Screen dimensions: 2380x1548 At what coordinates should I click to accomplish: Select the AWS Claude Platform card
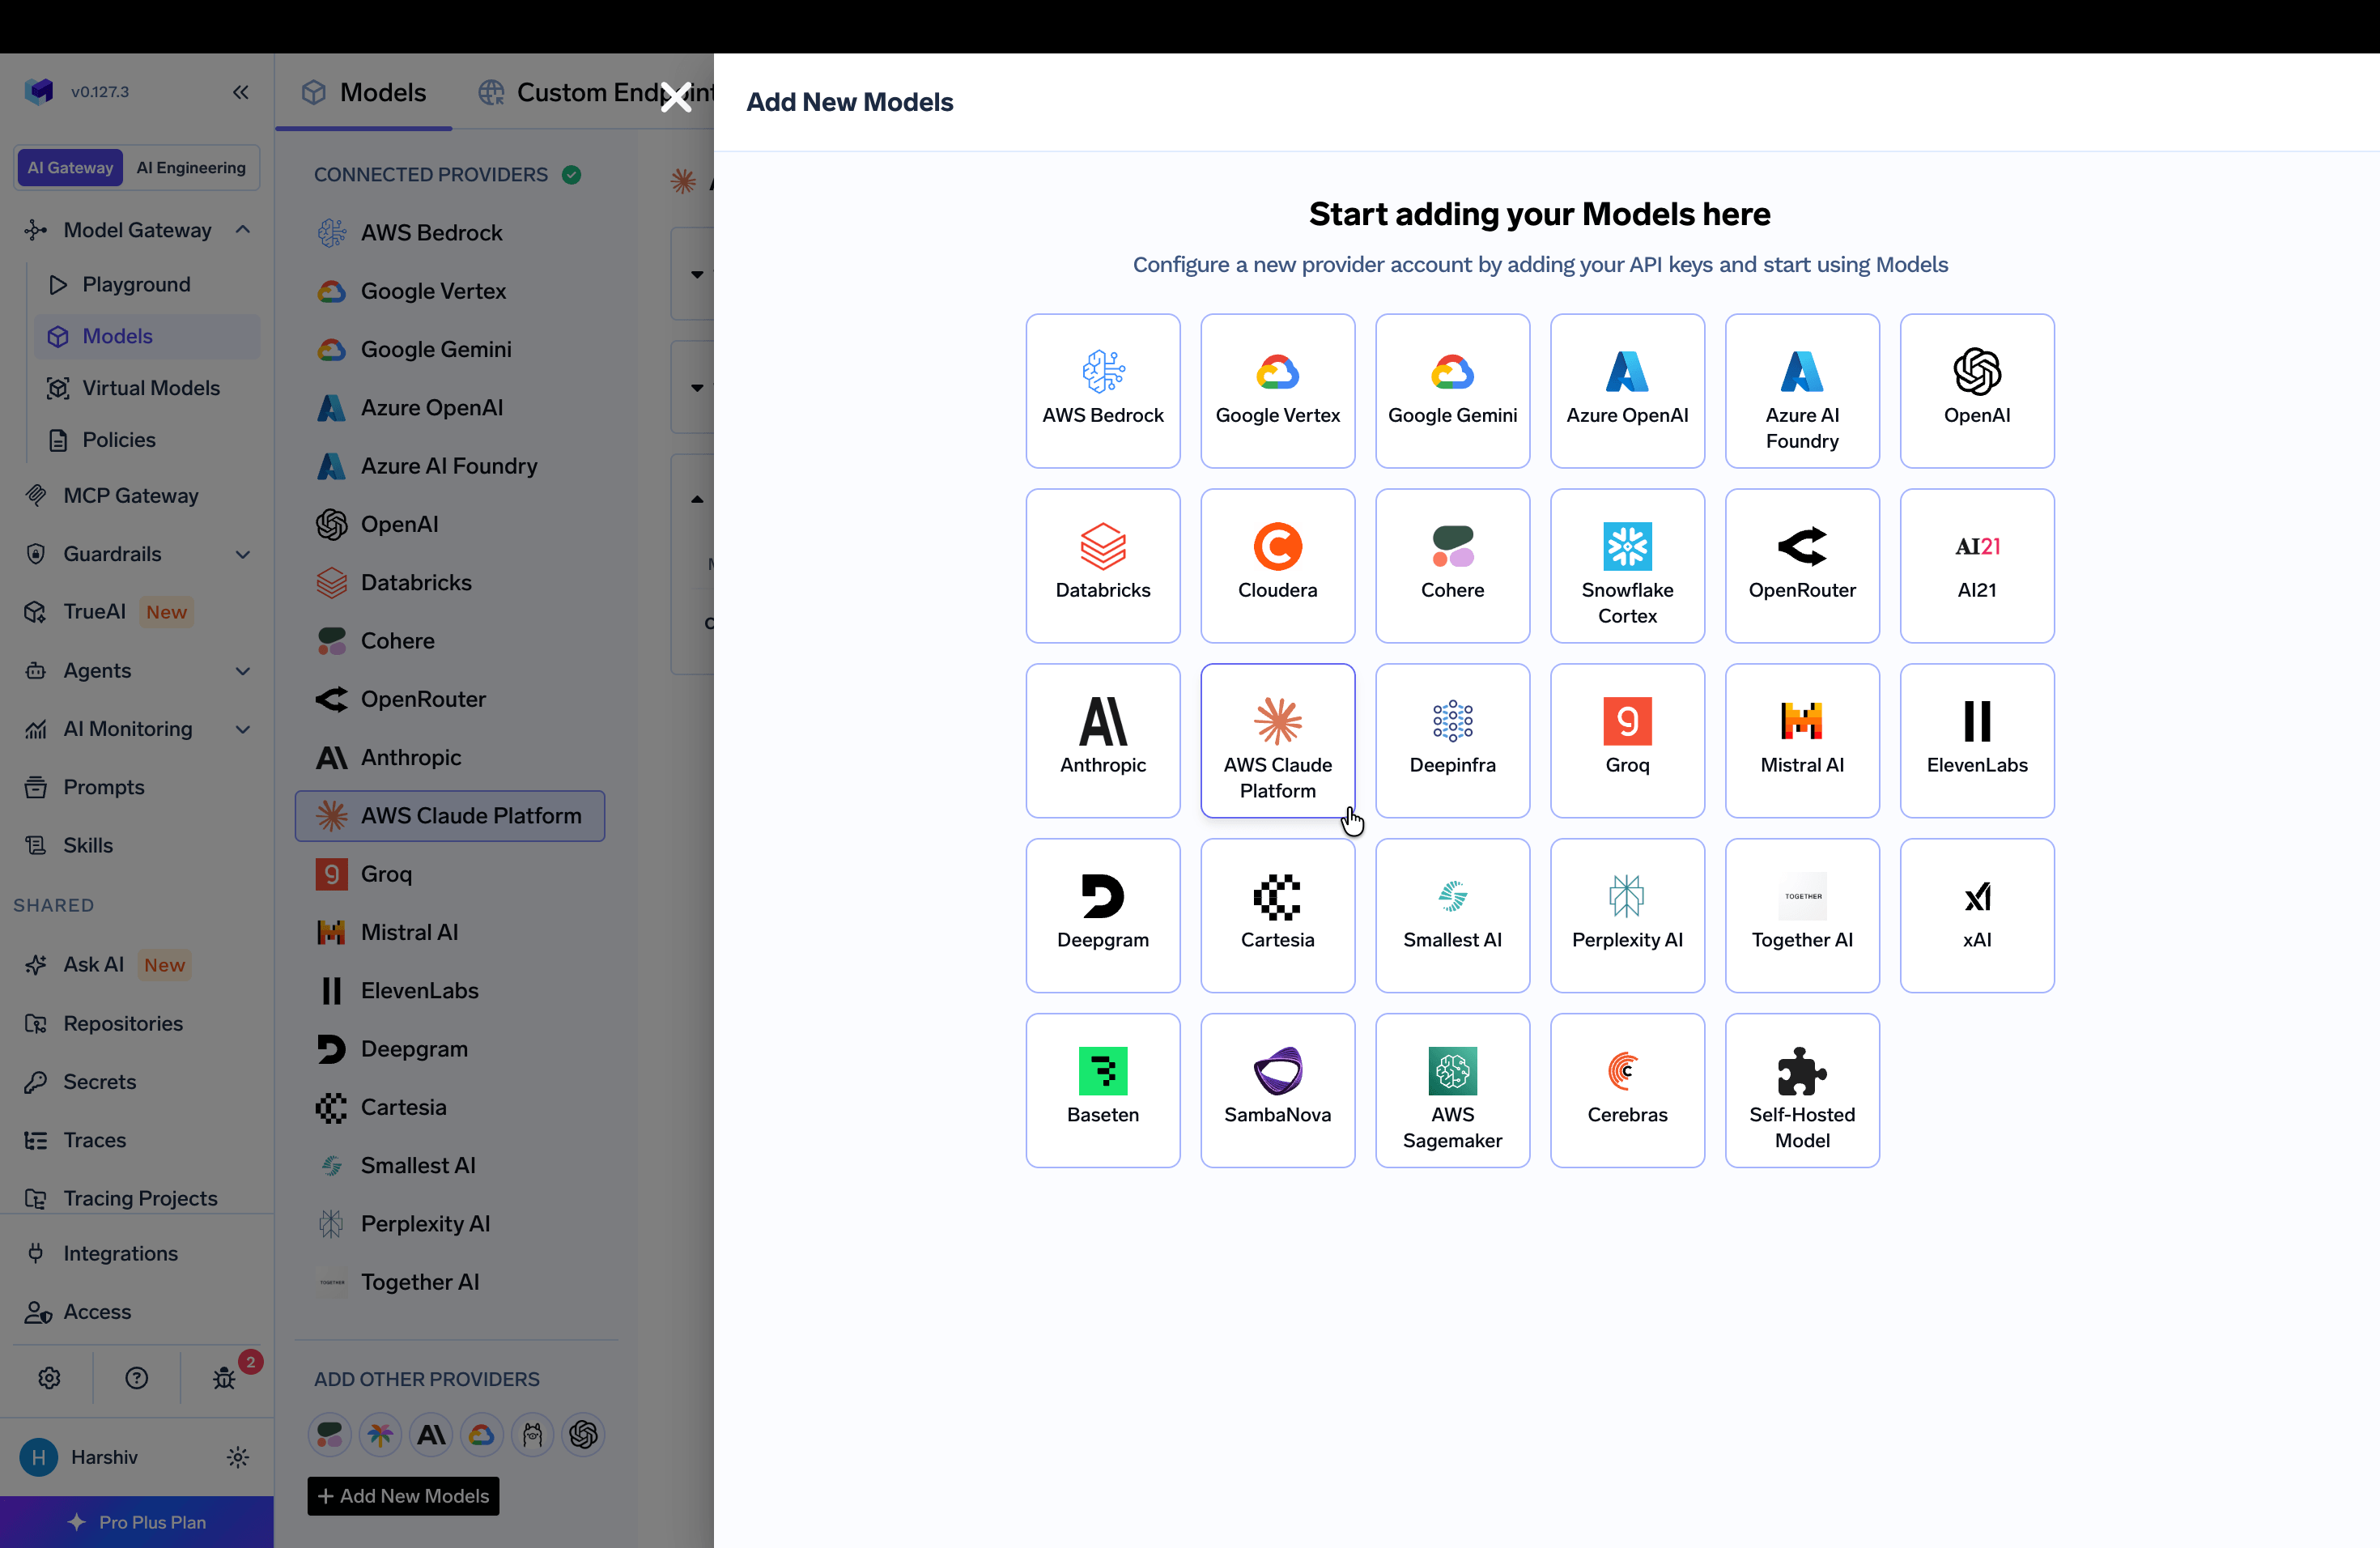coord(1278,741)
